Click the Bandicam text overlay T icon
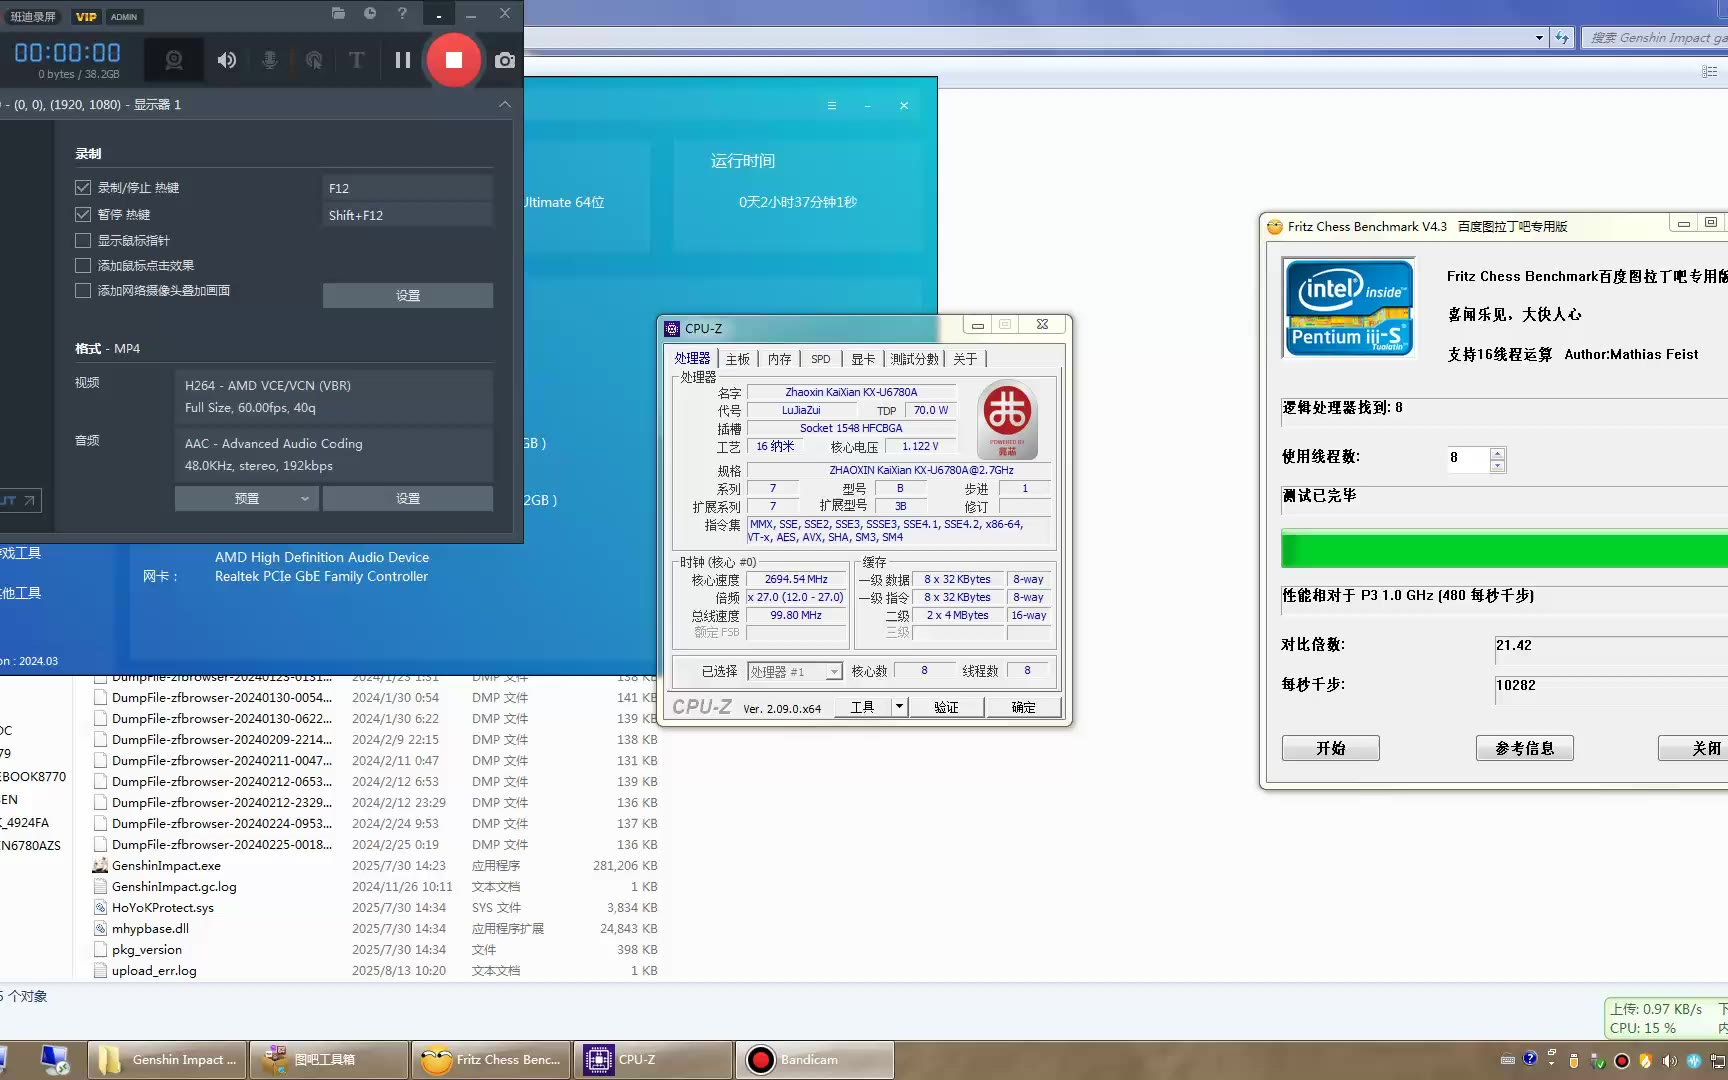This screenshot has width=1728, height=1080. click(356, 60)
